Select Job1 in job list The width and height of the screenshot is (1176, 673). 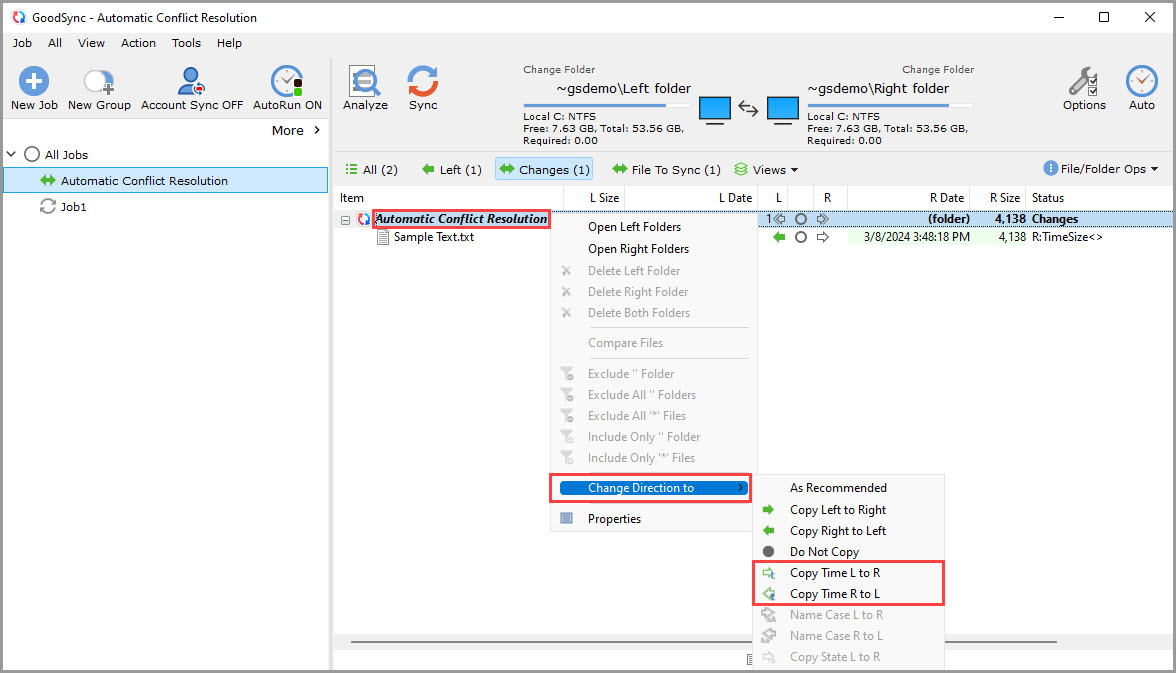click(x=73, y=206)
